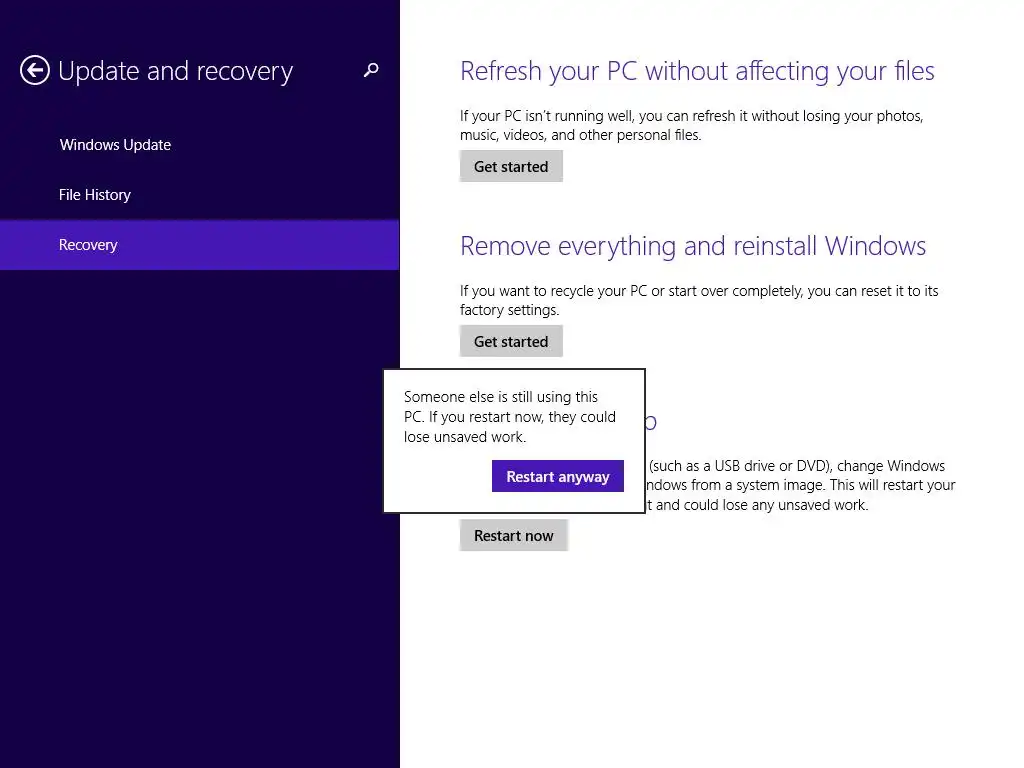Open search with the magnifier icon

(x=371, y=70)
